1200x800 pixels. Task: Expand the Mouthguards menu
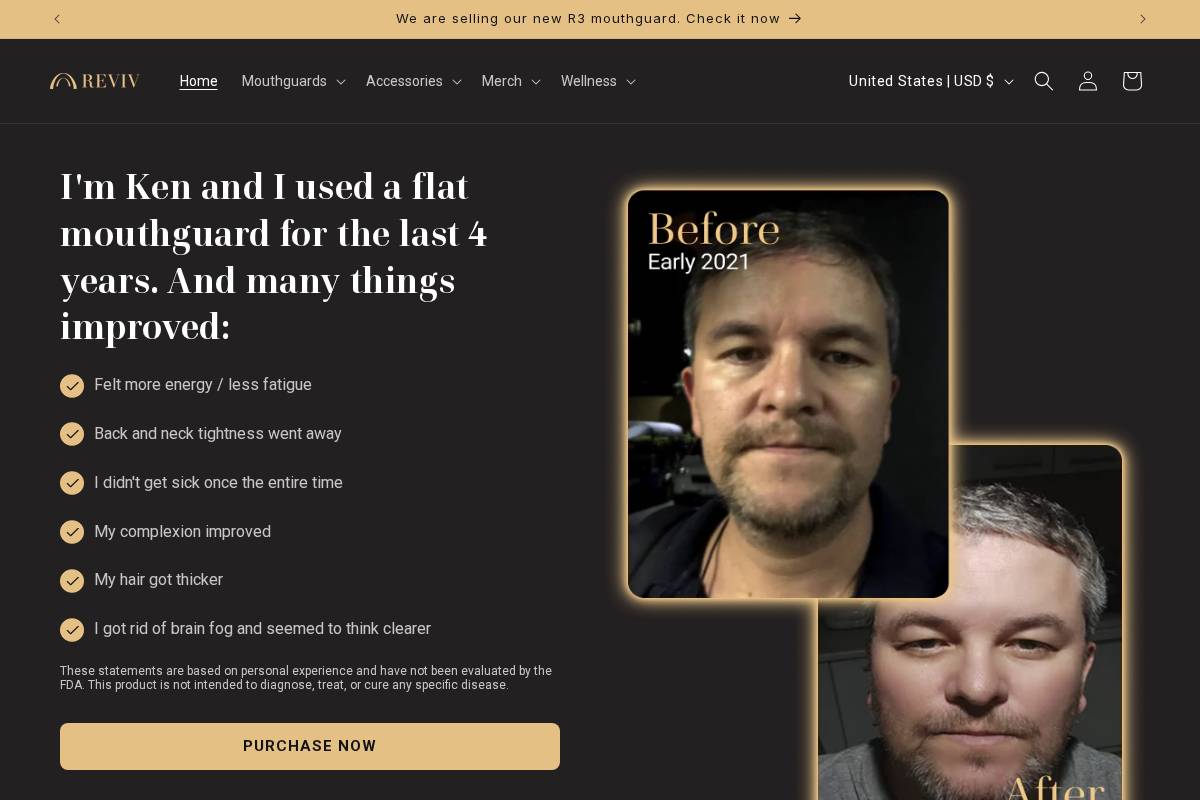point(293,81)
